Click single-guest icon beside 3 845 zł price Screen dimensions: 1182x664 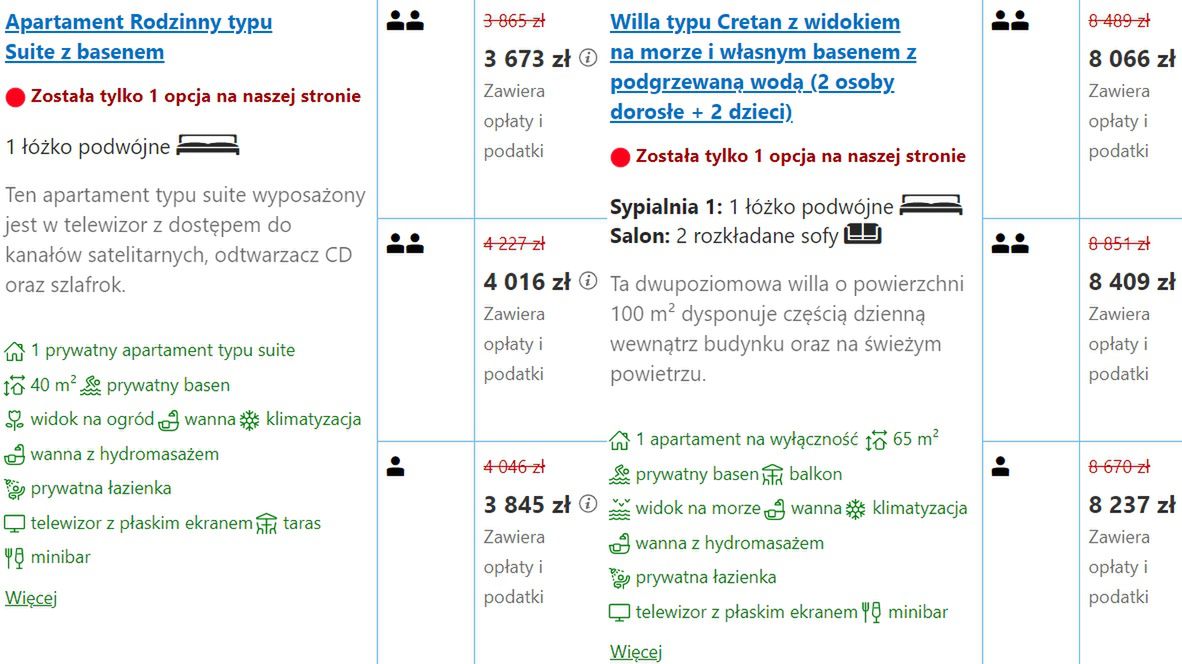point(396,467)
